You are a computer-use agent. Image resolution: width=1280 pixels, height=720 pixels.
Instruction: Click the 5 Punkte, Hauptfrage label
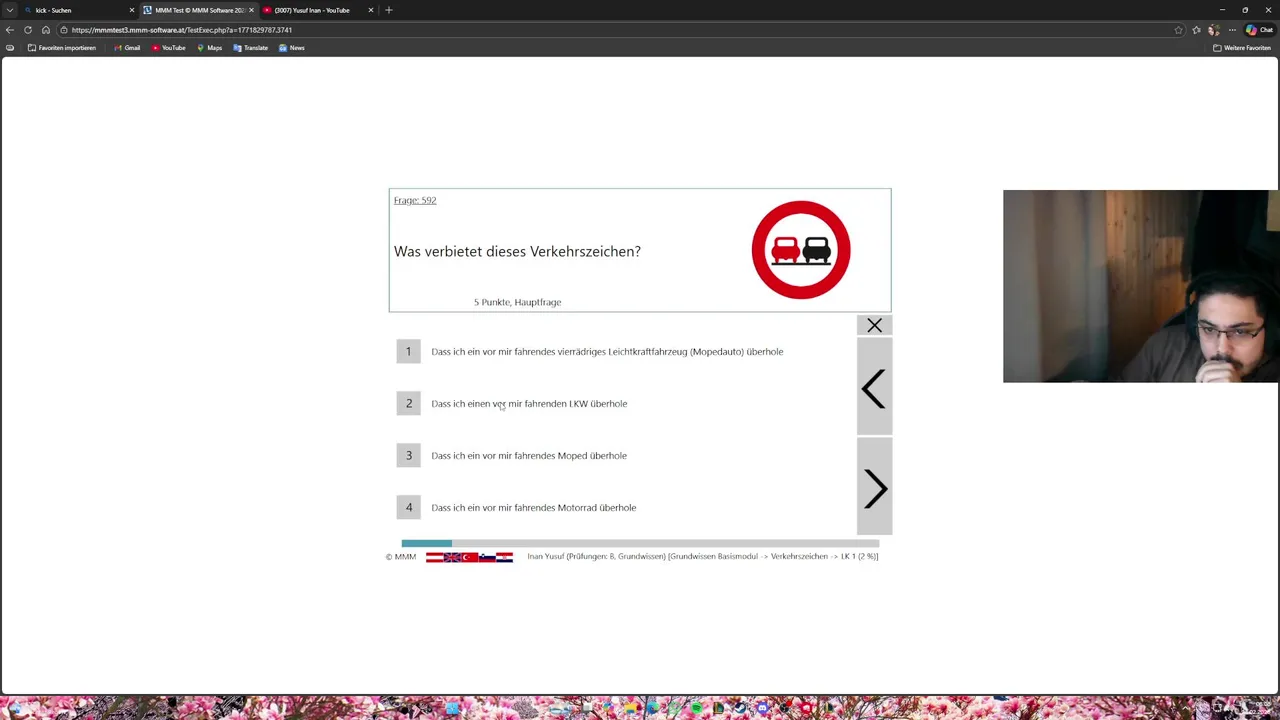[x=517, y=302]
